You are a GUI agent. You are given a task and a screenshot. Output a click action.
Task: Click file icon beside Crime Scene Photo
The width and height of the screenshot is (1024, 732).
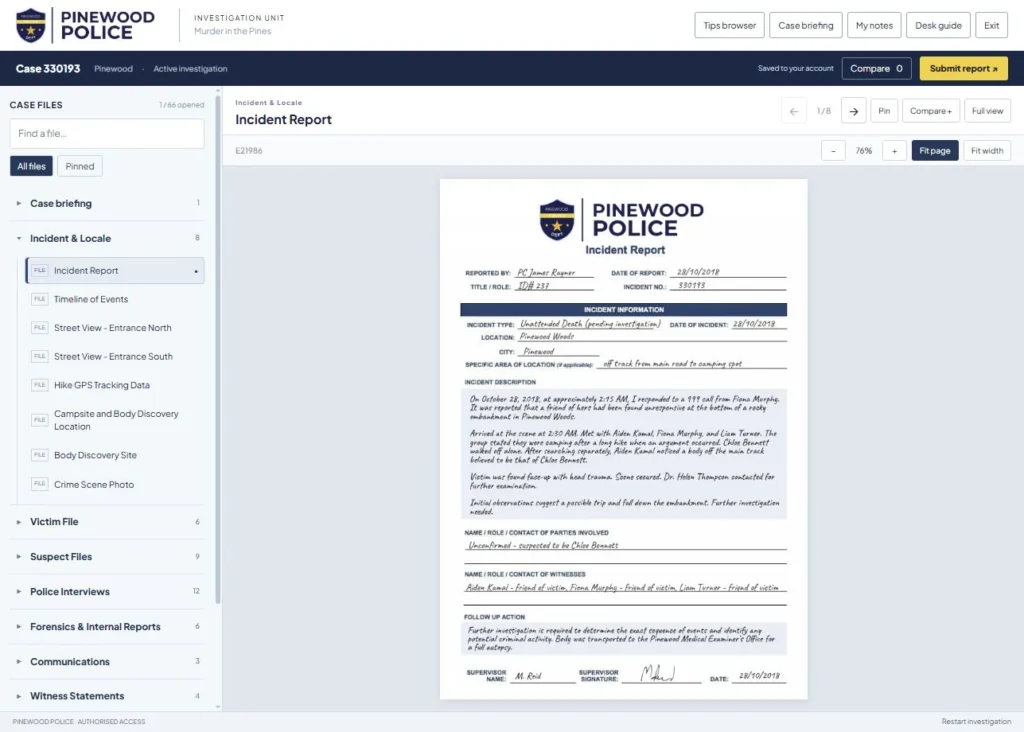40,484
